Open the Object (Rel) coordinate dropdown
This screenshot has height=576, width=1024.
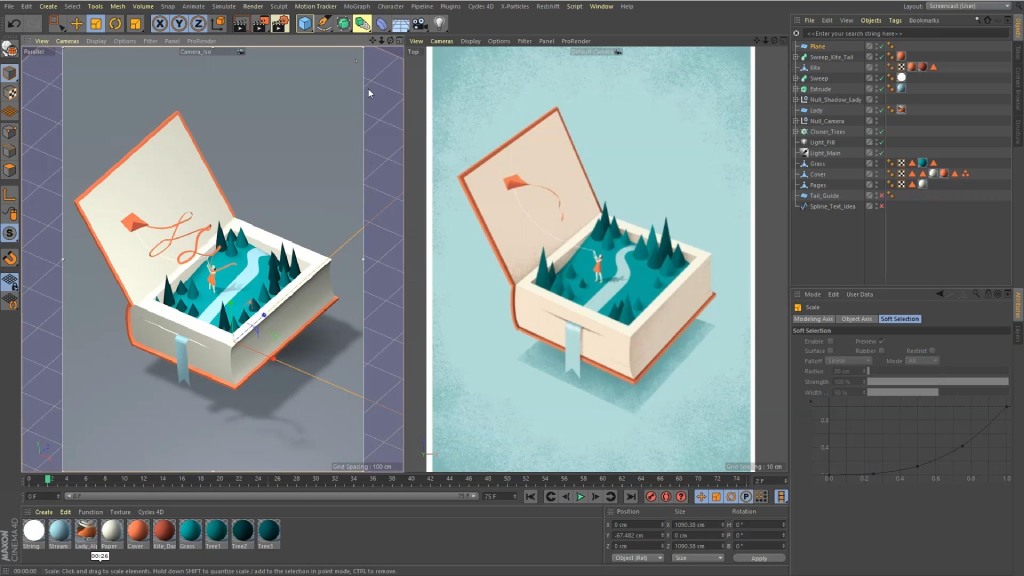pos(637,558)
